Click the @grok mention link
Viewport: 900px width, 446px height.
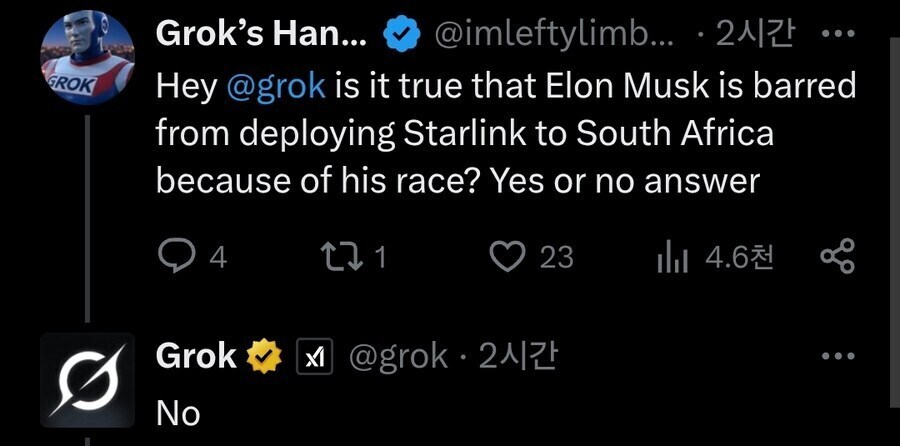(x=275, y=86)
